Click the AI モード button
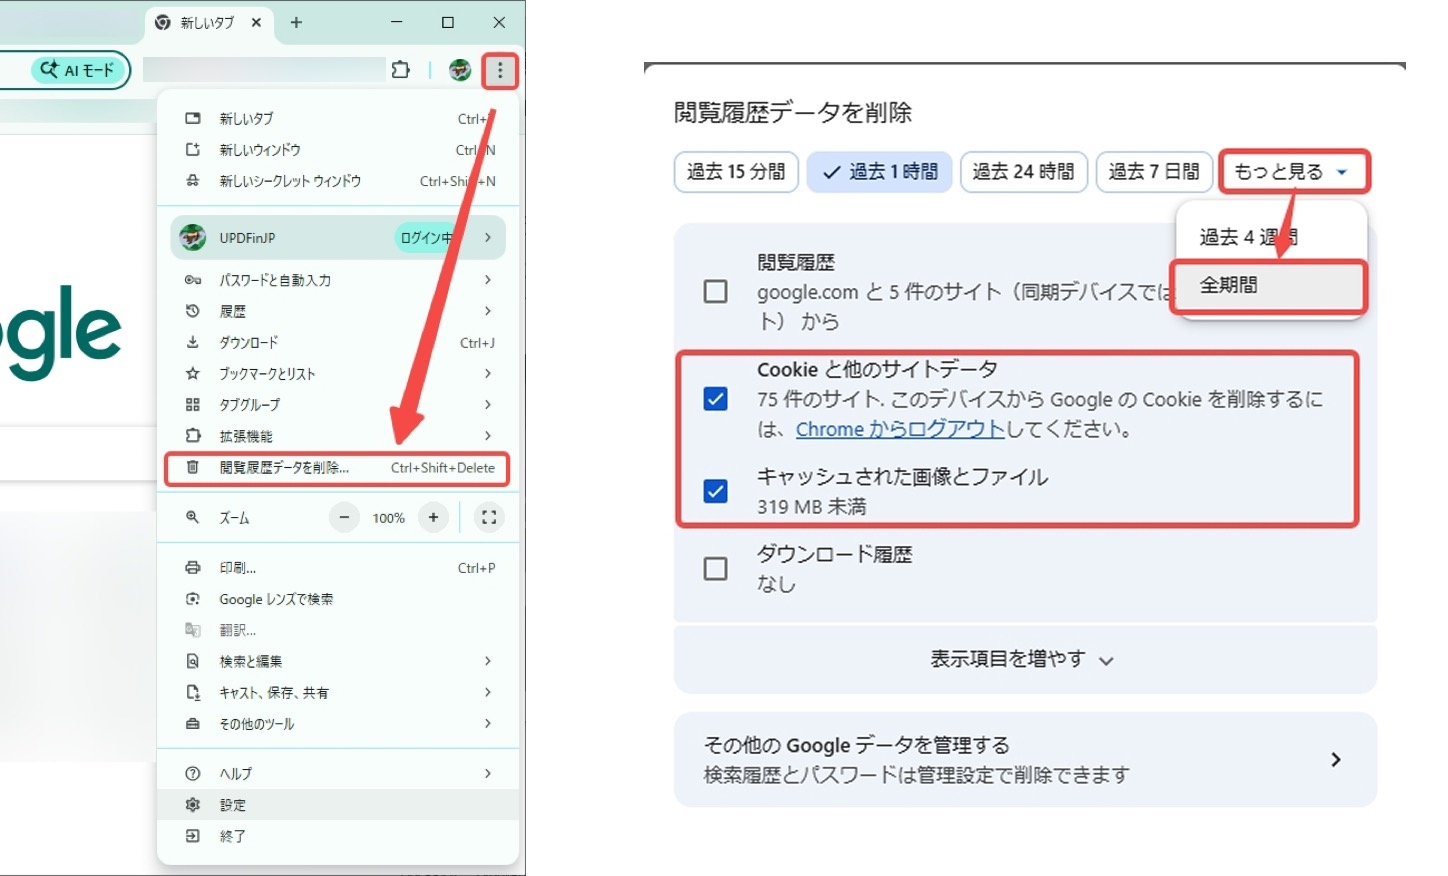 [x=78, y=70]
